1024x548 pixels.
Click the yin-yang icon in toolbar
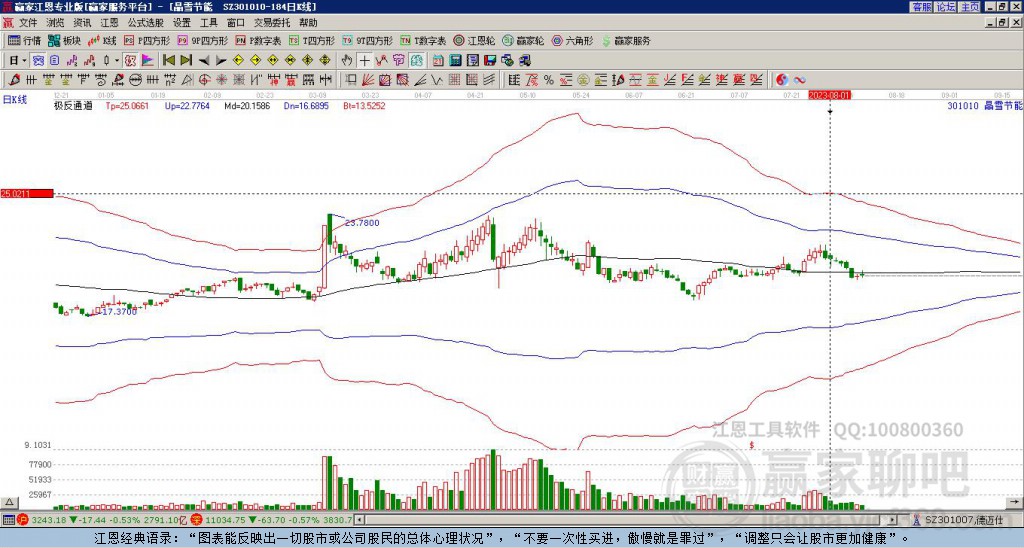pos(781,80)
